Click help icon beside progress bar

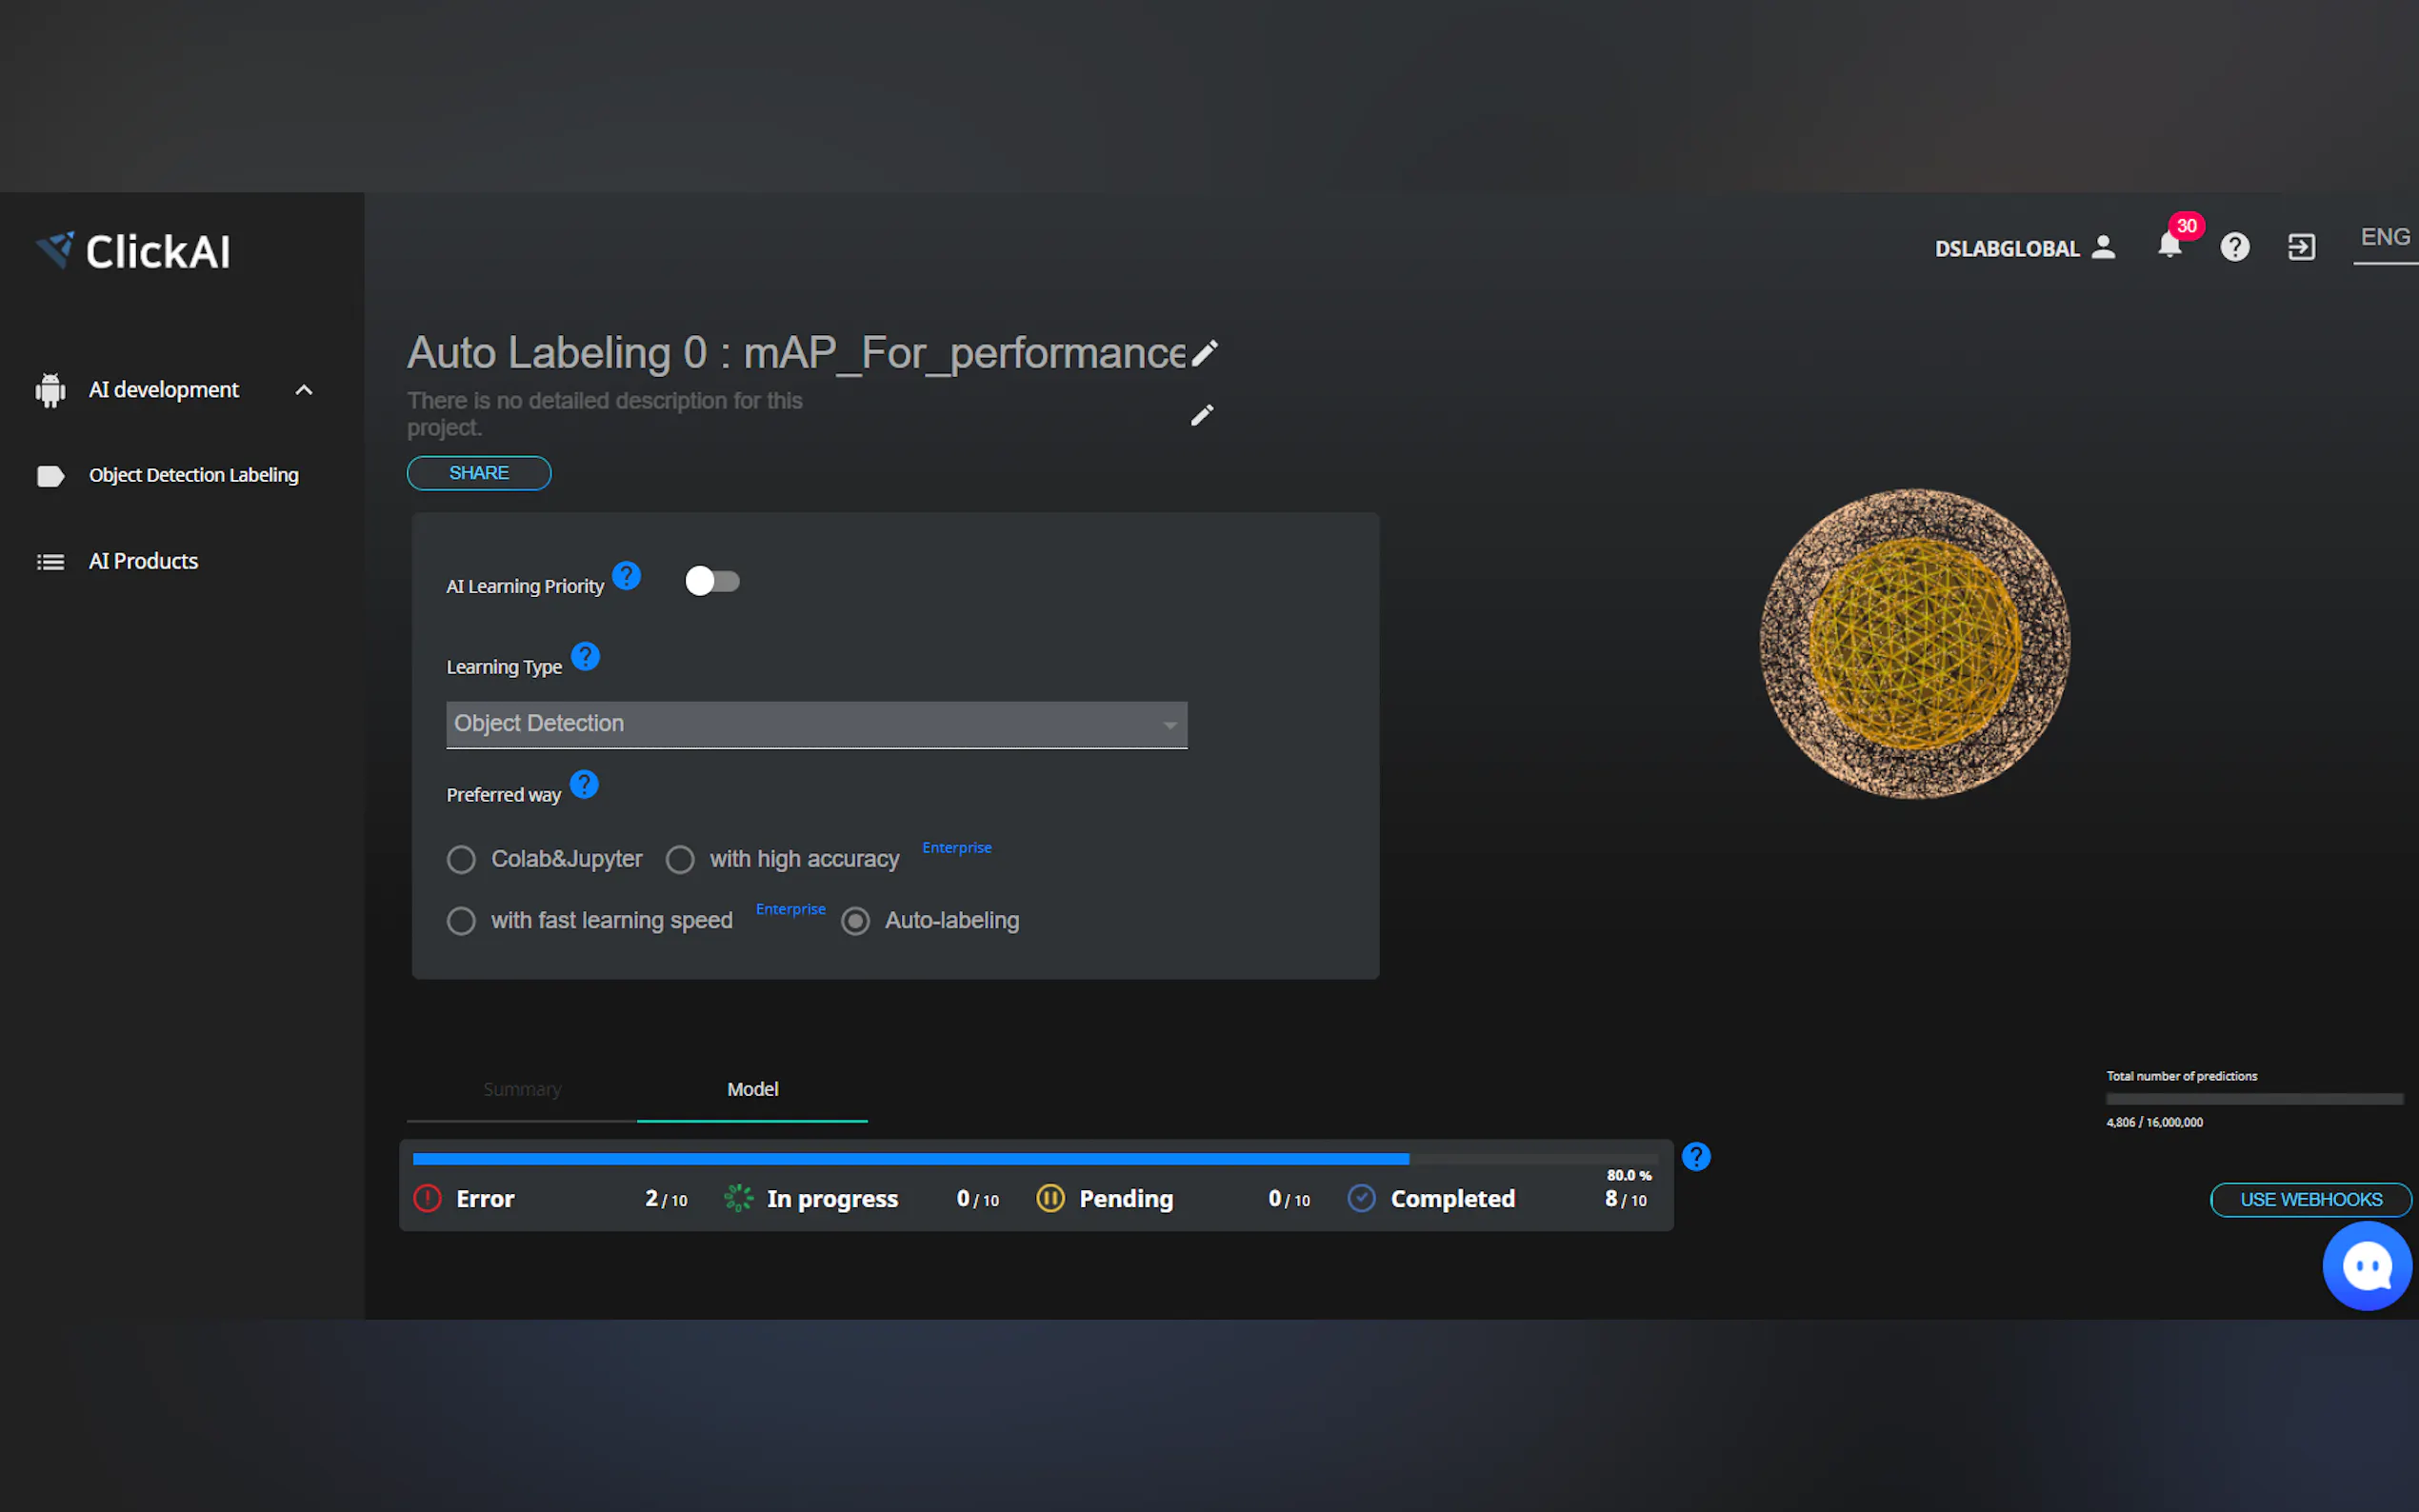[x=1696, y=1157]
